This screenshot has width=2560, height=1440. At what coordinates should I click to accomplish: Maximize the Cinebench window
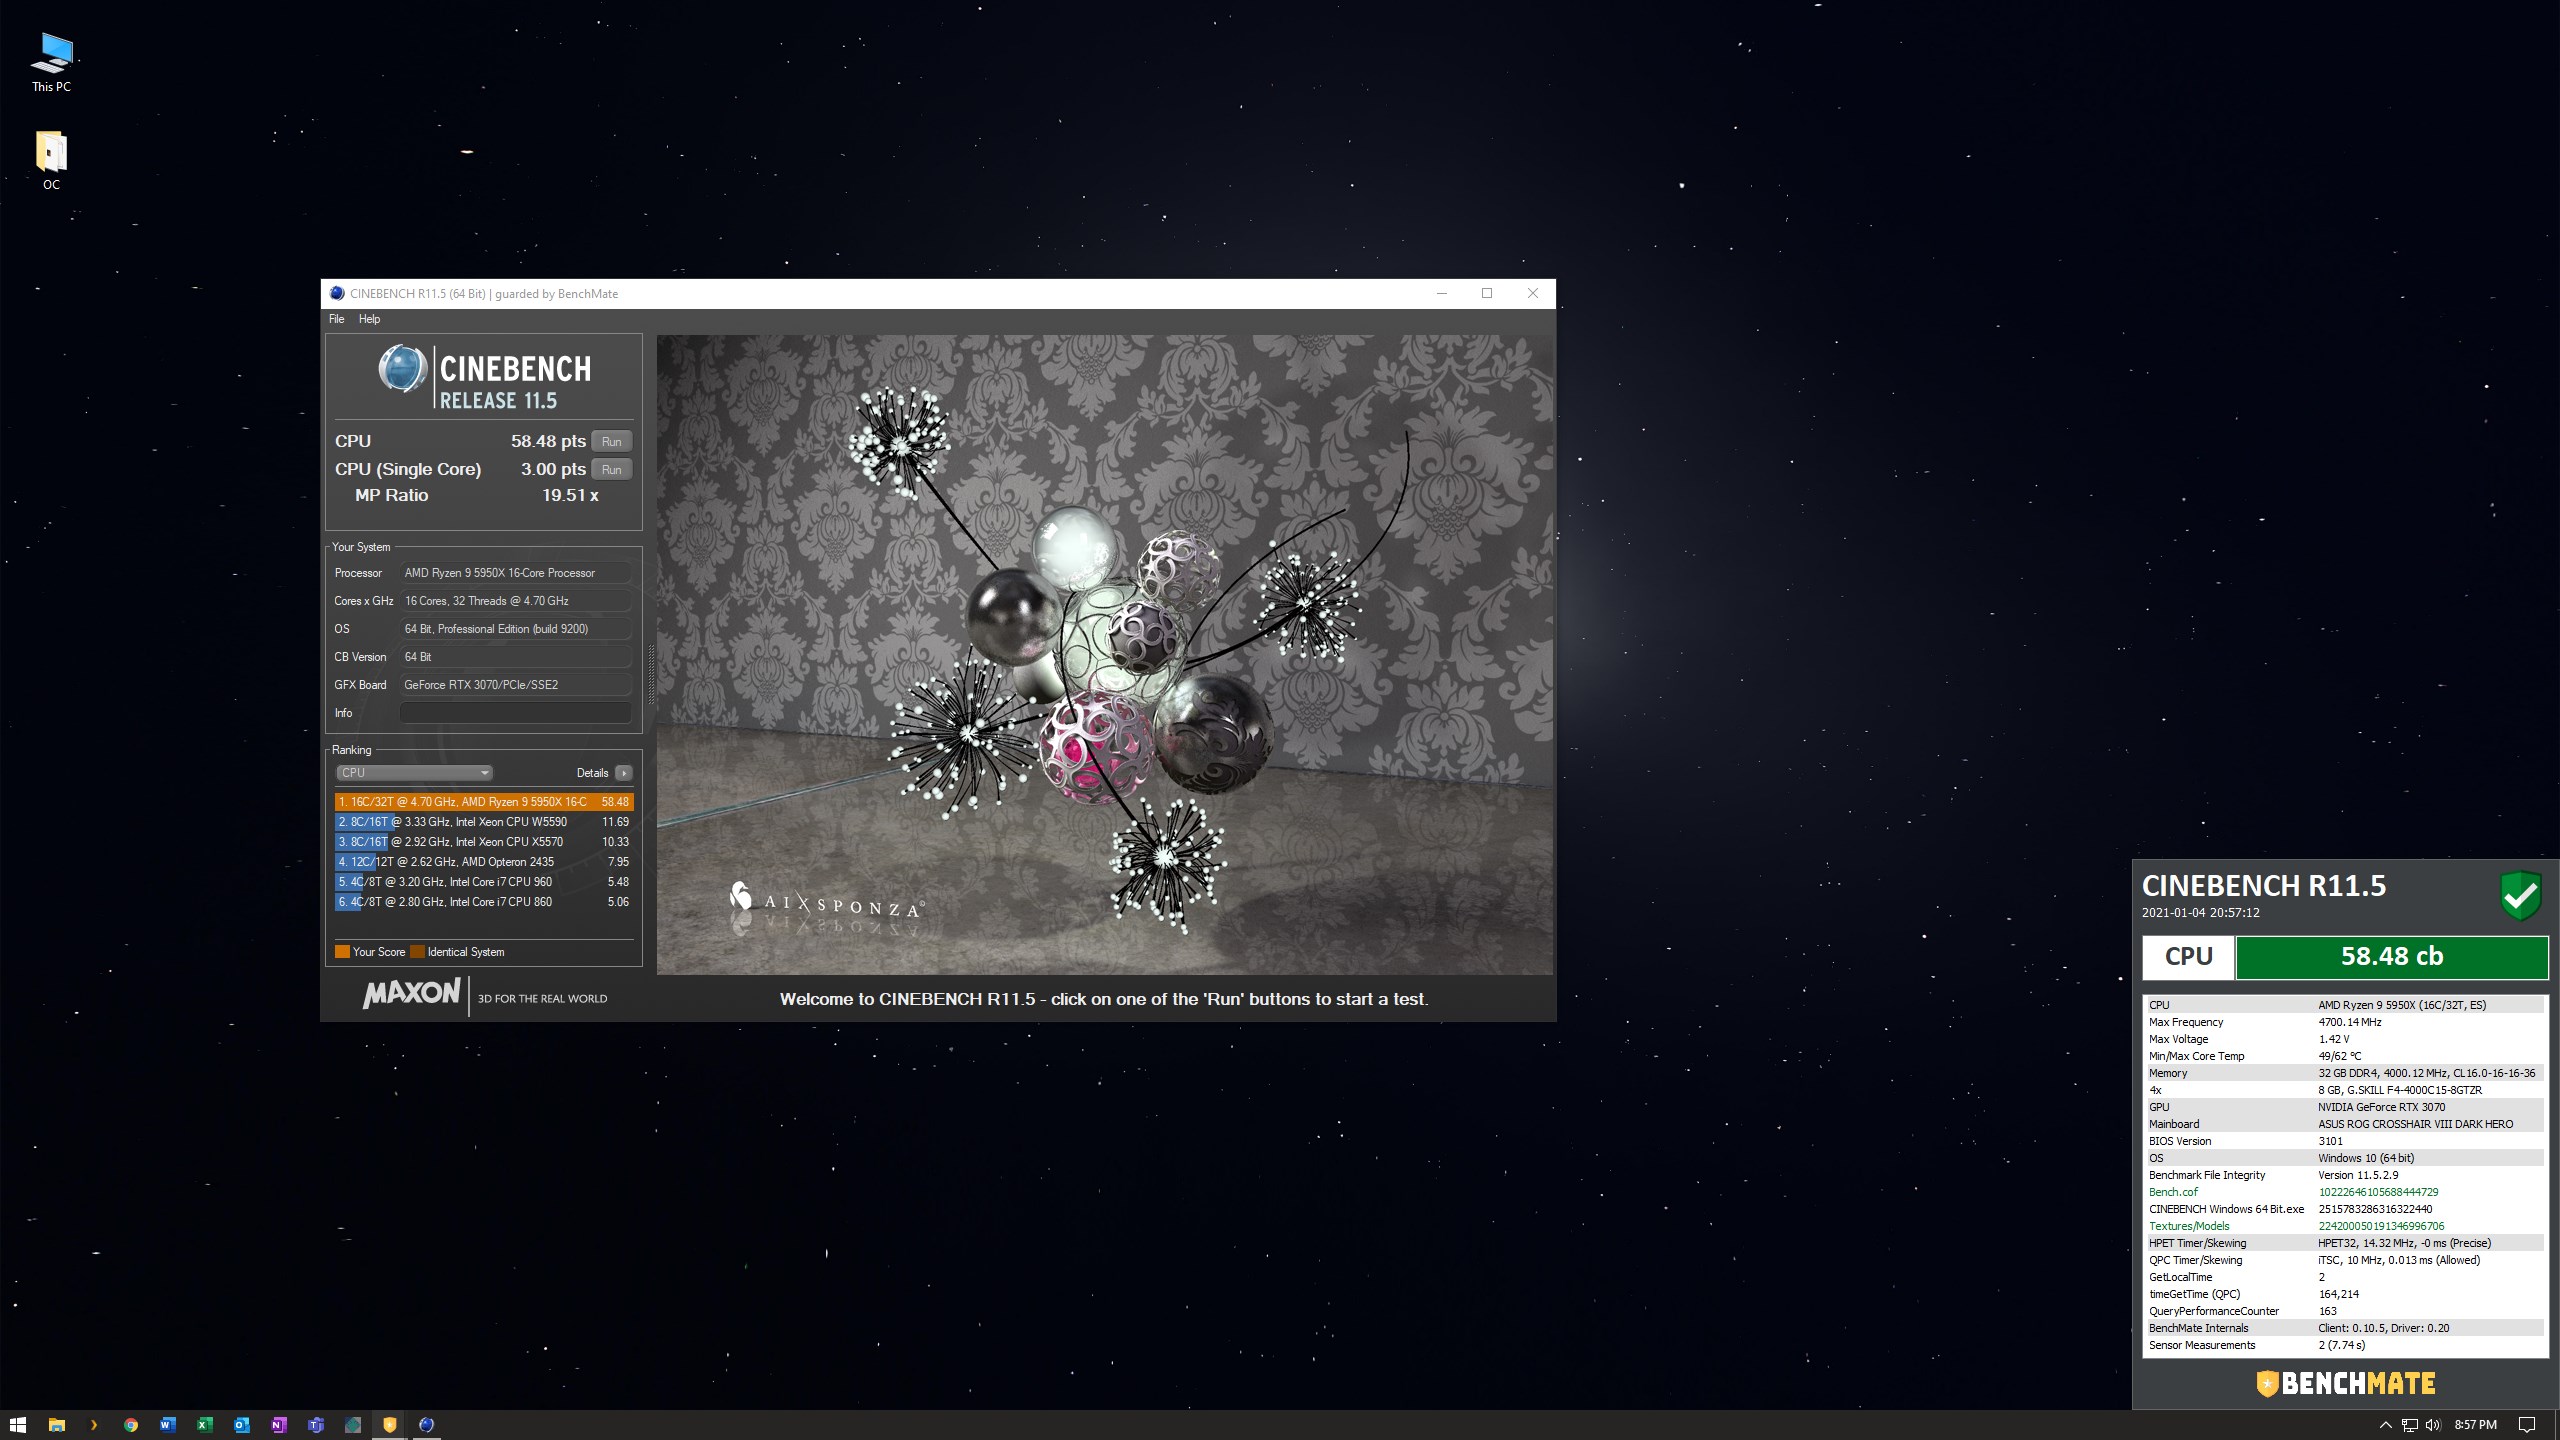tap(1487, 293)
